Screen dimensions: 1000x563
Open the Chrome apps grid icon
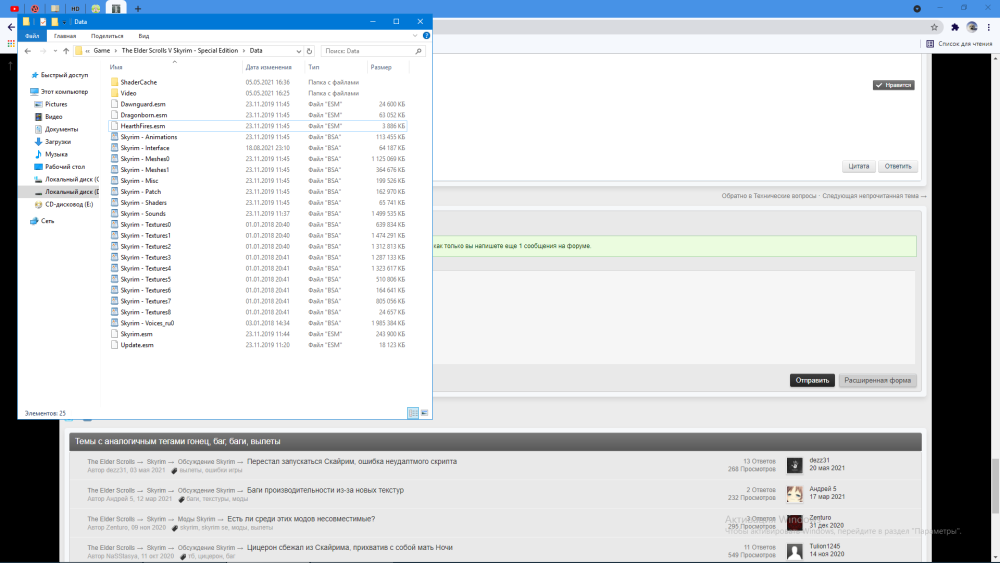(11, 43)
